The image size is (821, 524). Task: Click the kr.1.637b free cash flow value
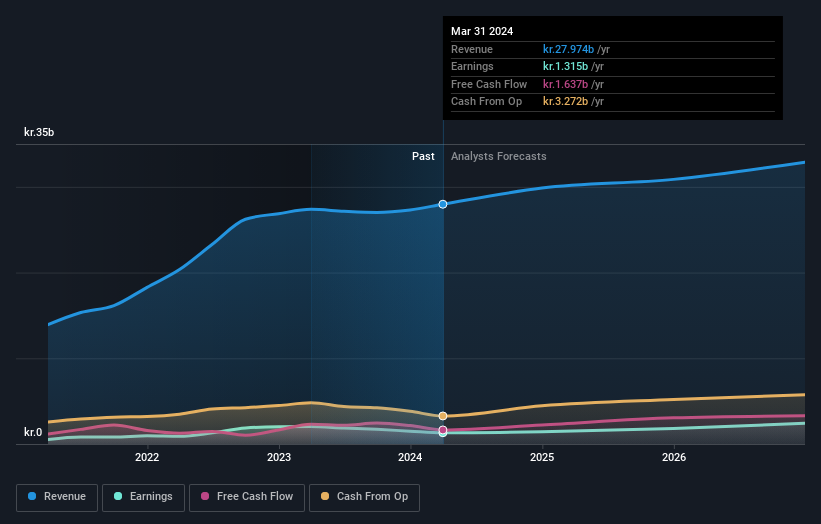(x=565, y=84)
